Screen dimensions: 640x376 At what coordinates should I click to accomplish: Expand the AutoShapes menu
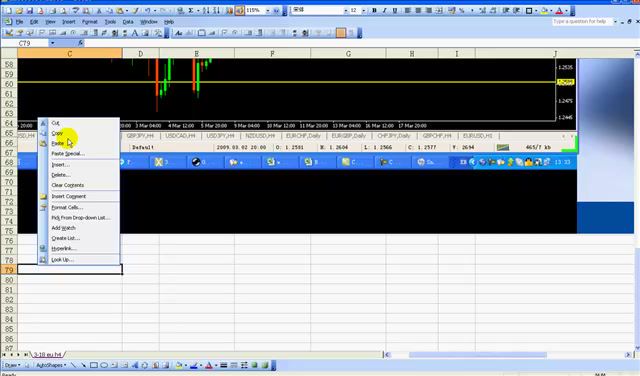51,365
